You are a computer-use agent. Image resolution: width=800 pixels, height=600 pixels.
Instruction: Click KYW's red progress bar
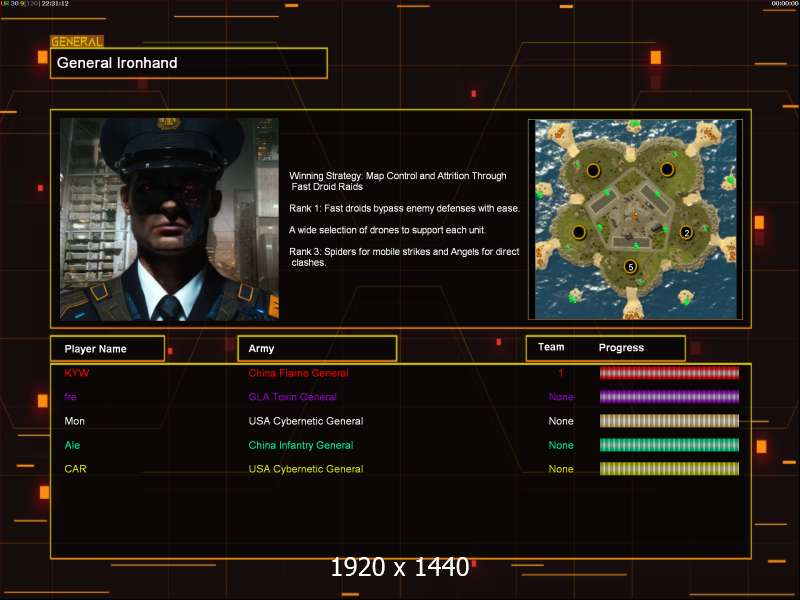coord(669,373)
